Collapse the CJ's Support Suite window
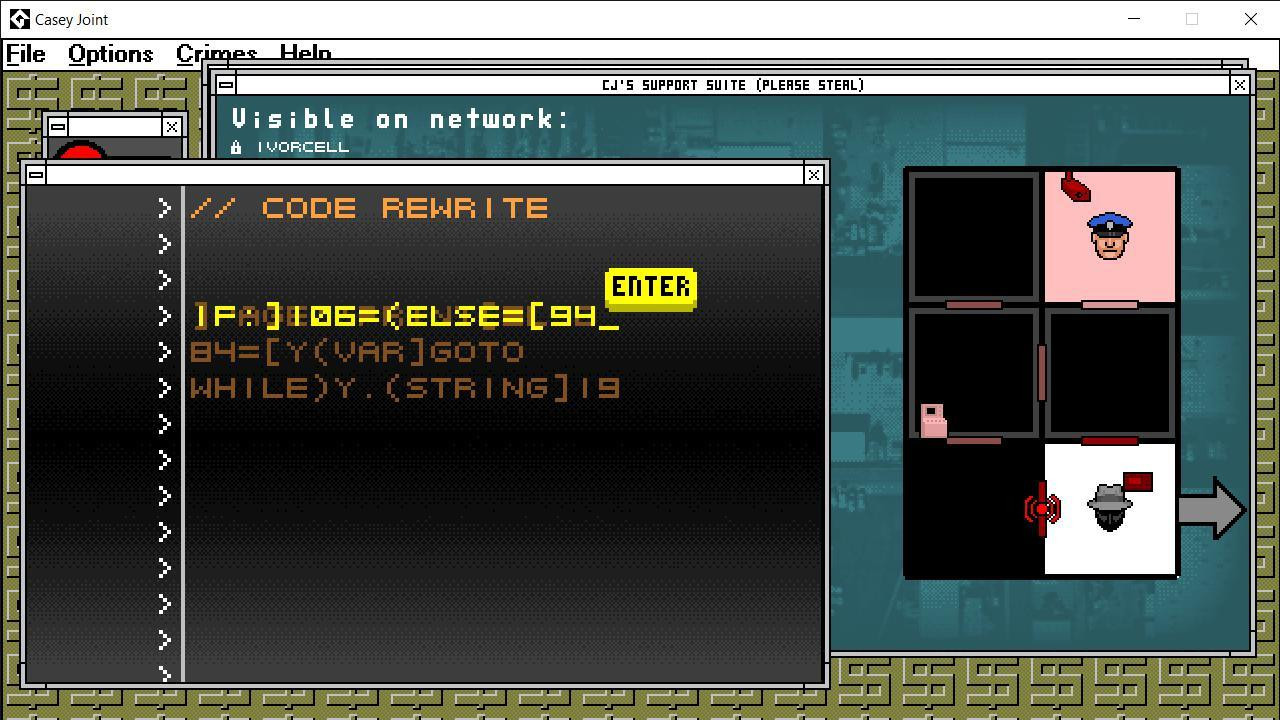Image resolution: width=1280 pixels, height=720 pixels. [226, 85]
